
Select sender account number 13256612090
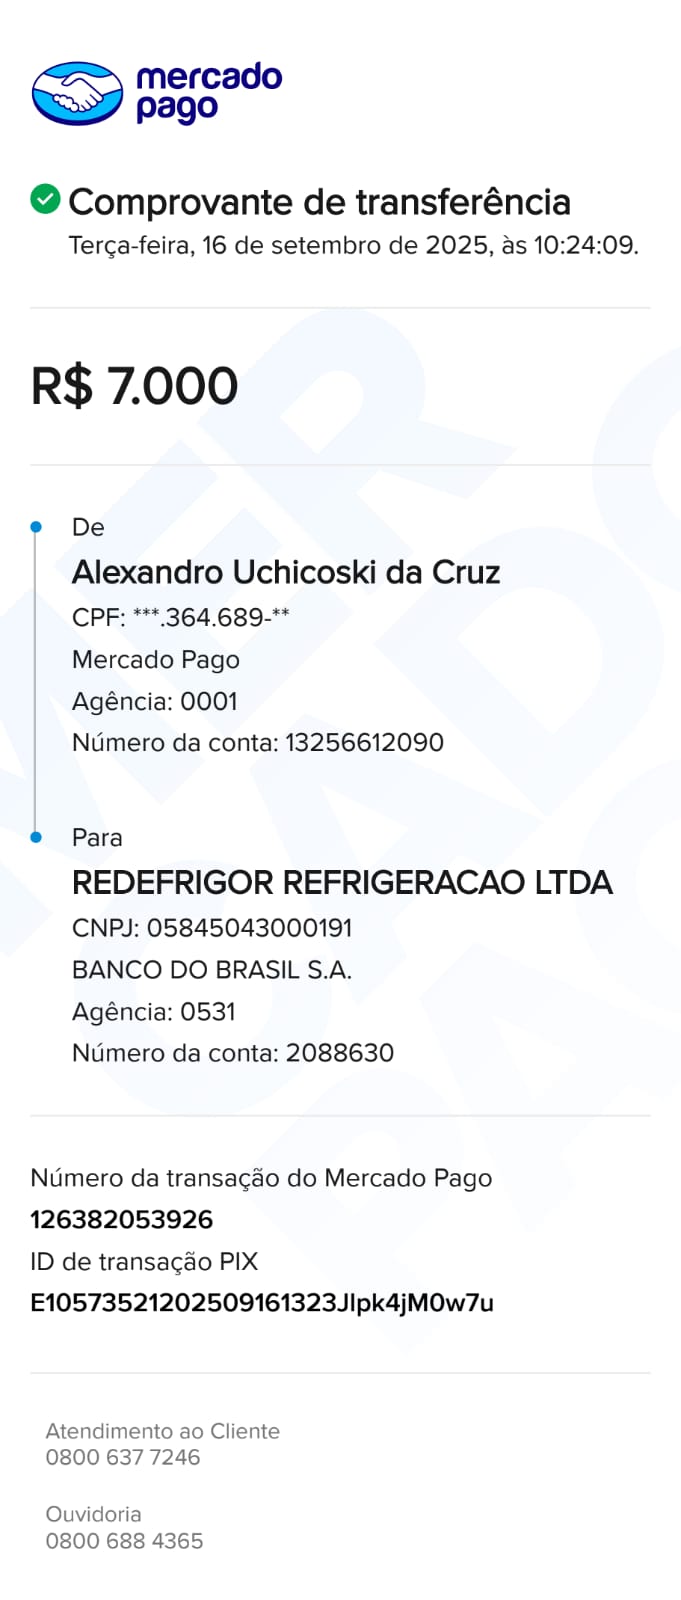364,743
